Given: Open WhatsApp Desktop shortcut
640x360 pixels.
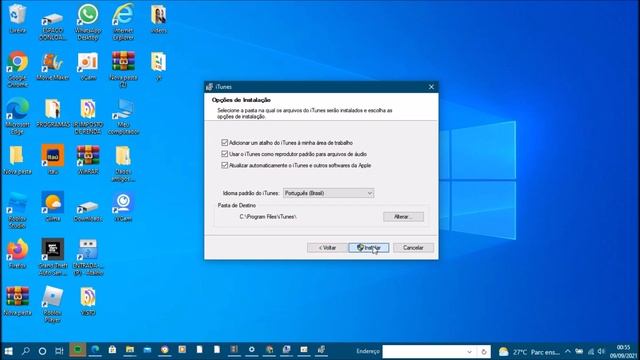Looking at the screenshot, I should pyautogui.click(x=88, y=22).
